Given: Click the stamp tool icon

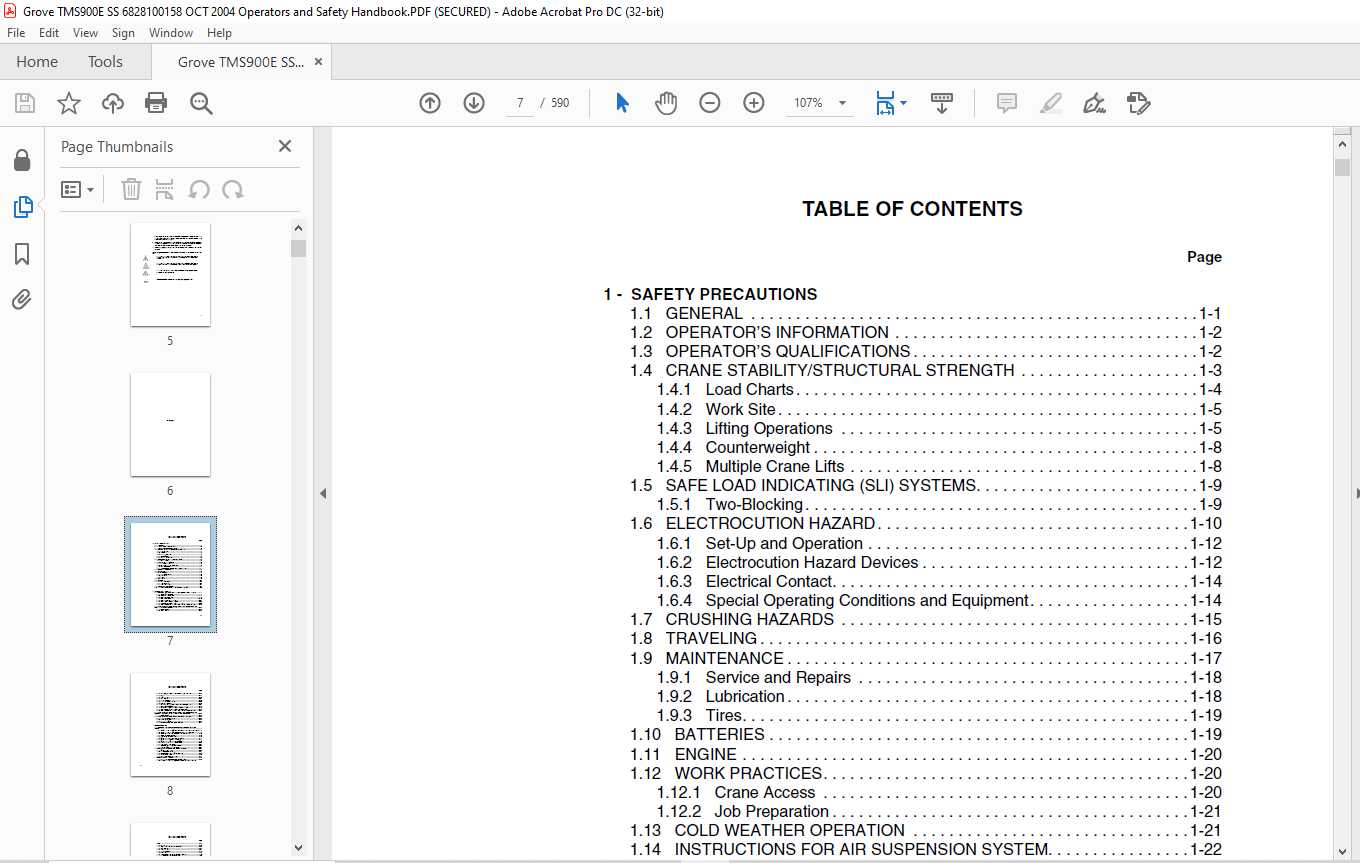Looking at the screenshot, I should [x=1138, y=103].
